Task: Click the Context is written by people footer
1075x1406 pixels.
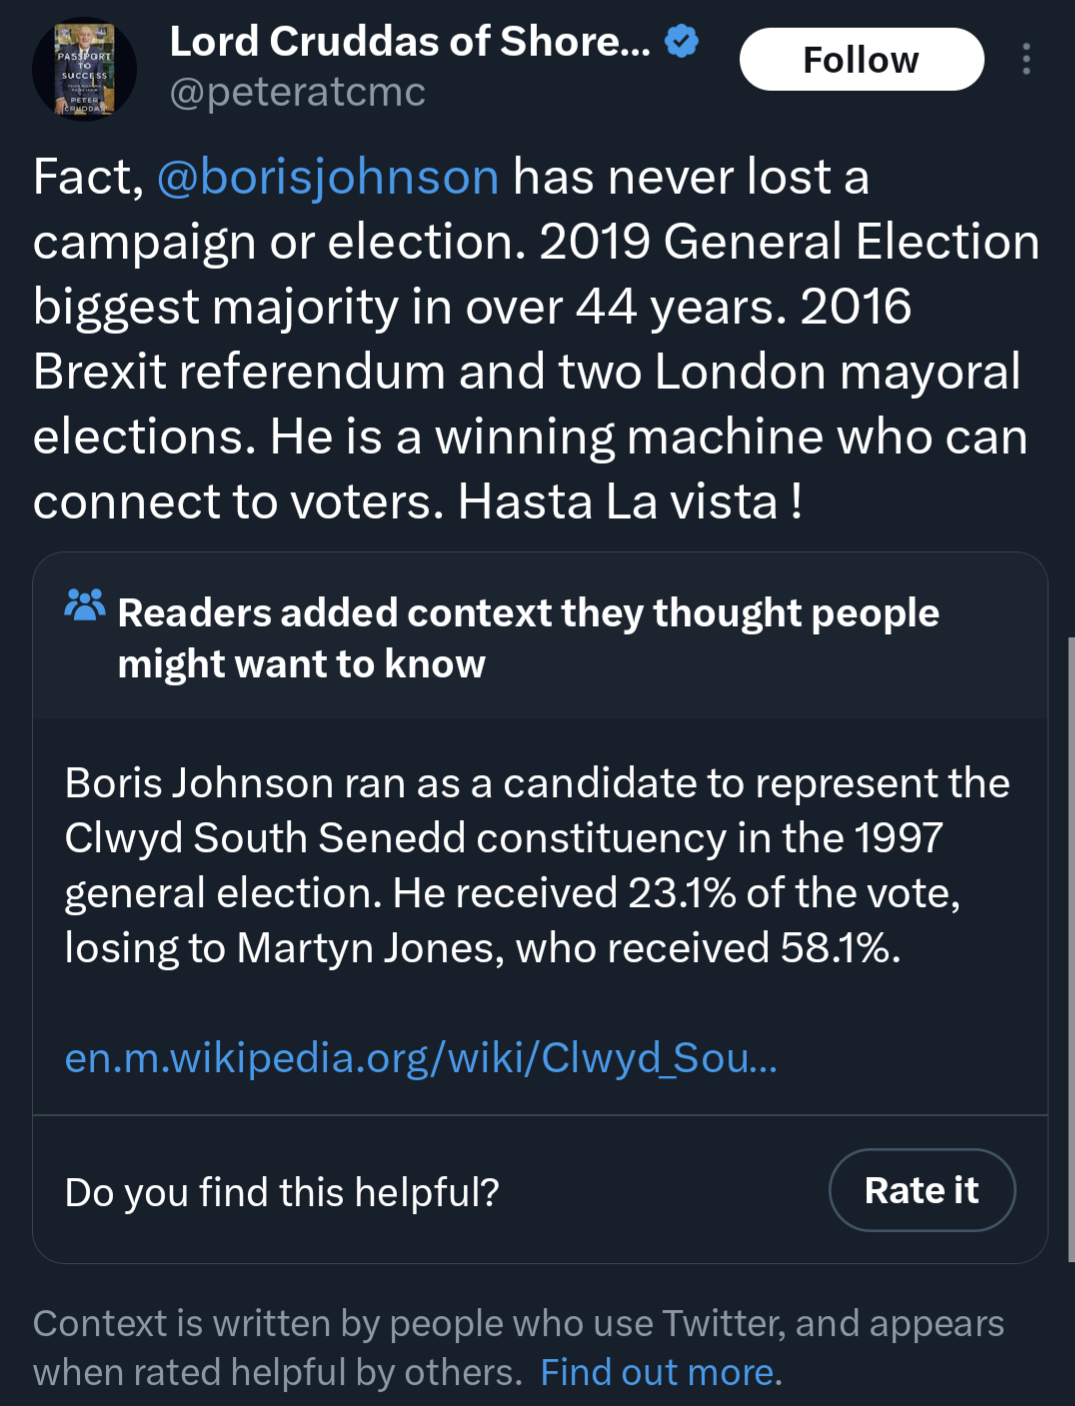Action: coord(518,1347)
